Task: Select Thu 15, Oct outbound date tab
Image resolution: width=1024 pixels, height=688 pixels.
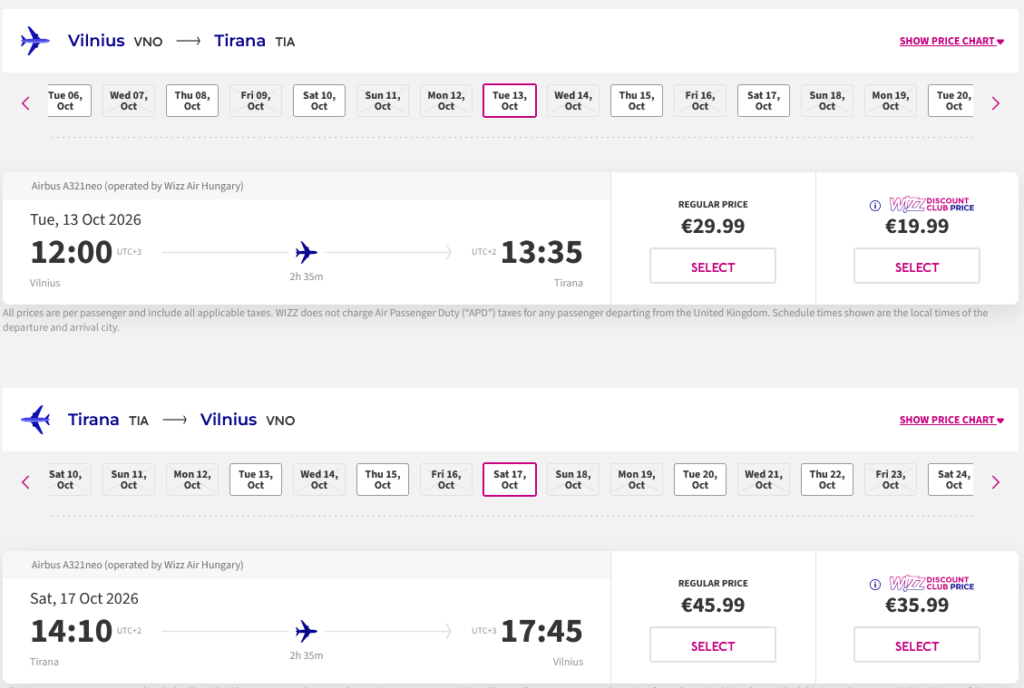Action: tap(636, 101)
